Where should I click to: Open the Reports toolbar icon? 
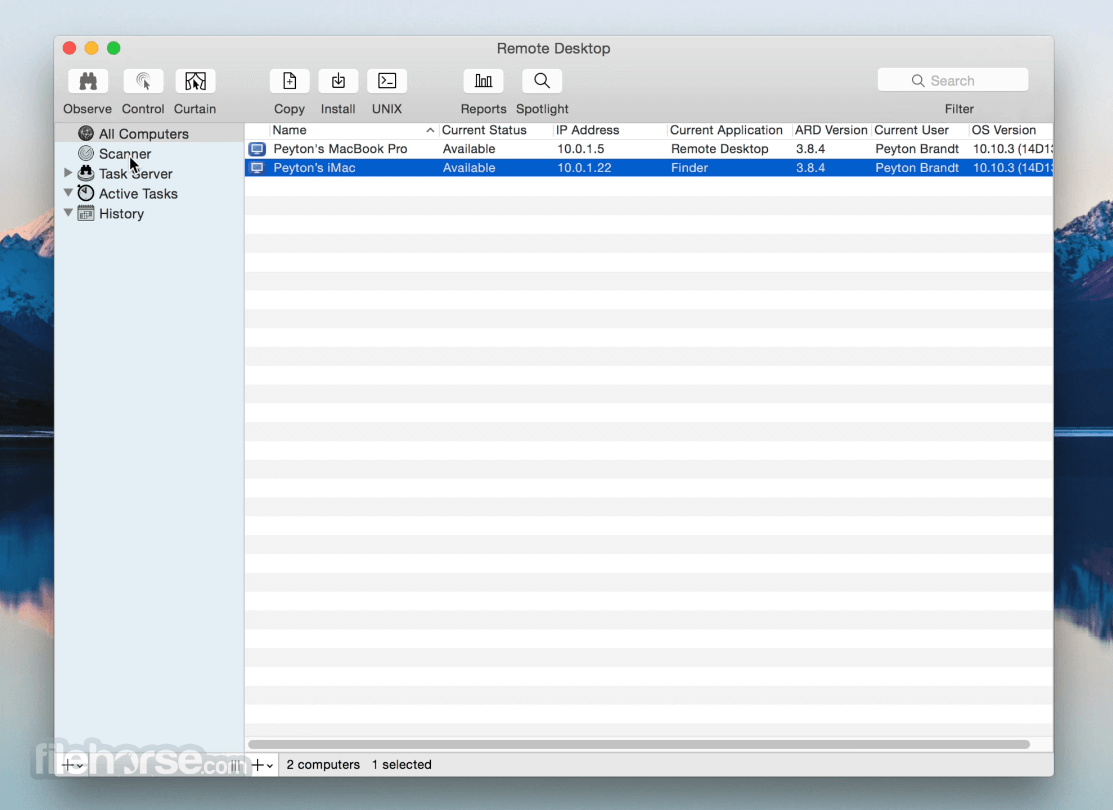pyautogui.click(x=483, y=81)
